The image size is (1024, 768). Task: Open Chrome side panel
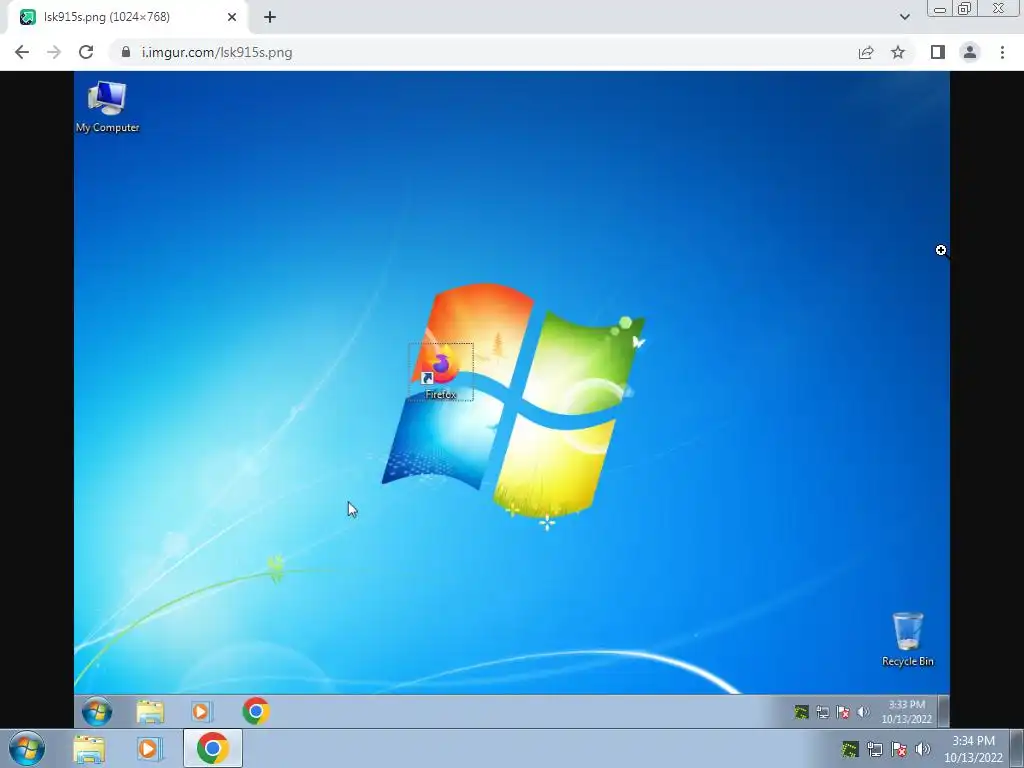pyautogui.click(x=938, y=52)
